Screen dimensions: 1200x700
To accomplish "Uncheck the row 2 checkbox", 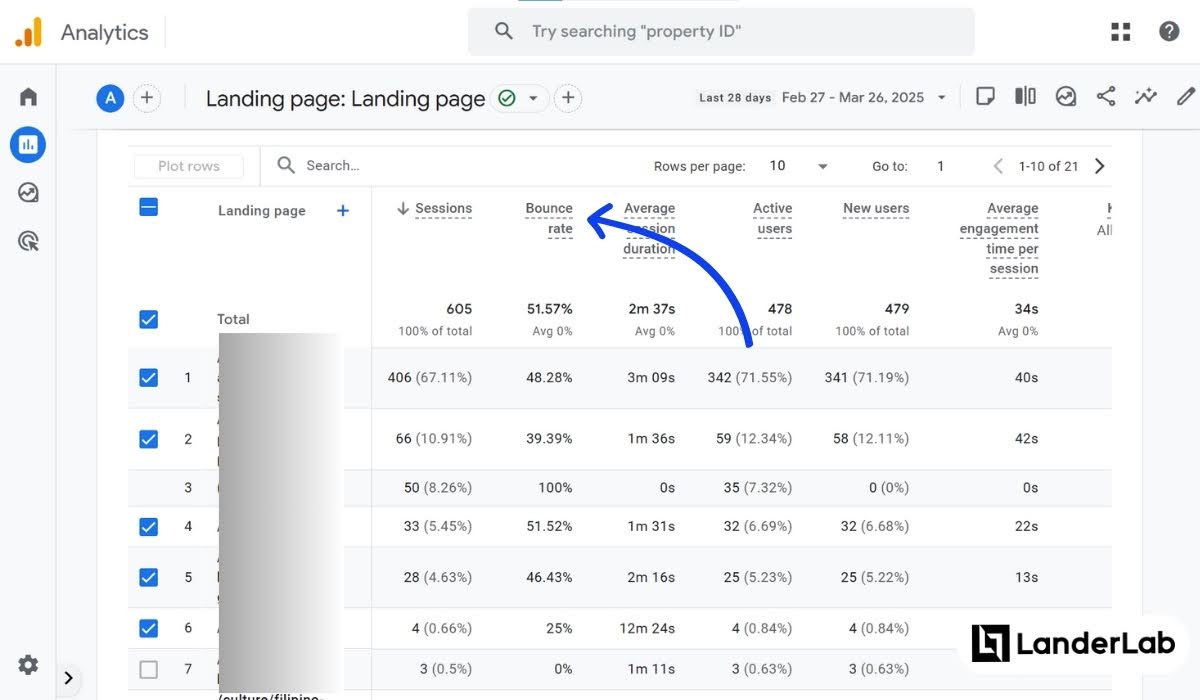I will (x=148, y=438).
